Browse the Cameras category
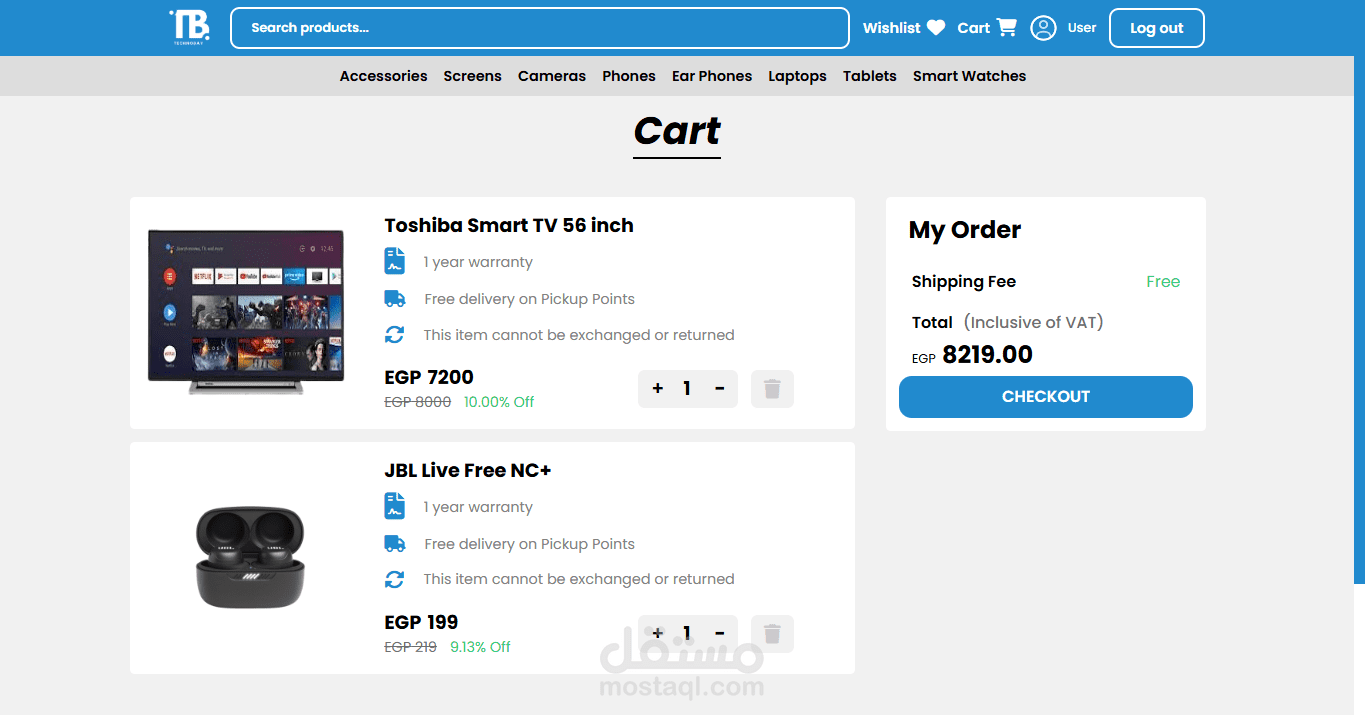 [552, 76]
